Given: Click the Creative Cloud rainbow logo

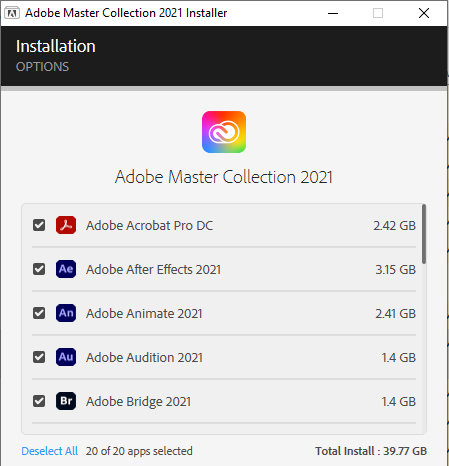Looking at the screenshot, I should 224,132.
